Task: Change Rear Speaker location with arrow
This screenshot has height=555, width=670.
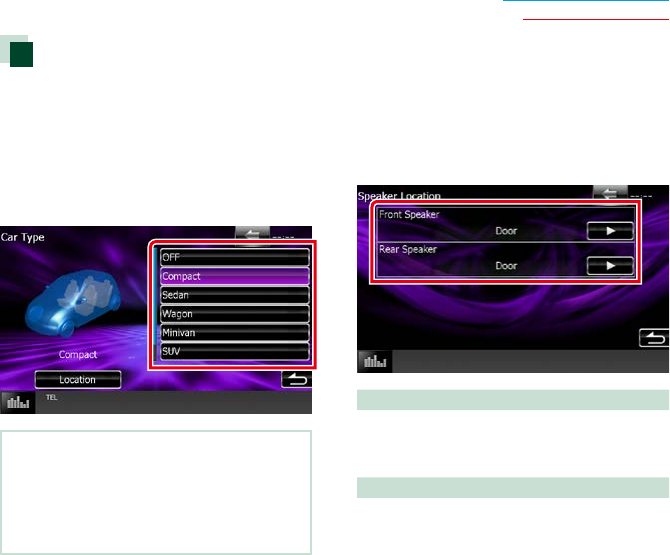Action: [x=610, y=266]
